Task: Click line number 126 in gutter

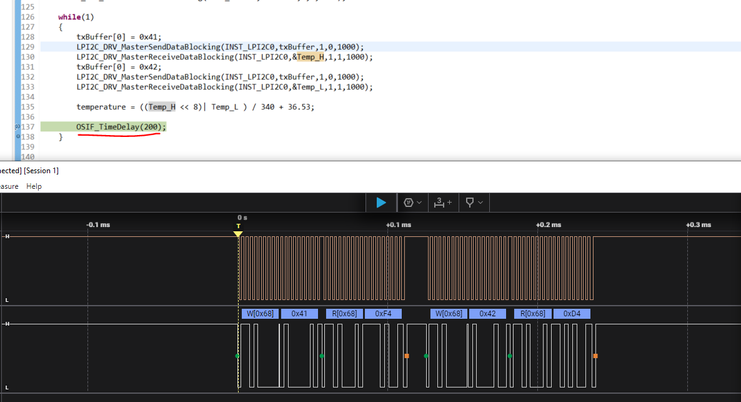Action: point(28,17)
